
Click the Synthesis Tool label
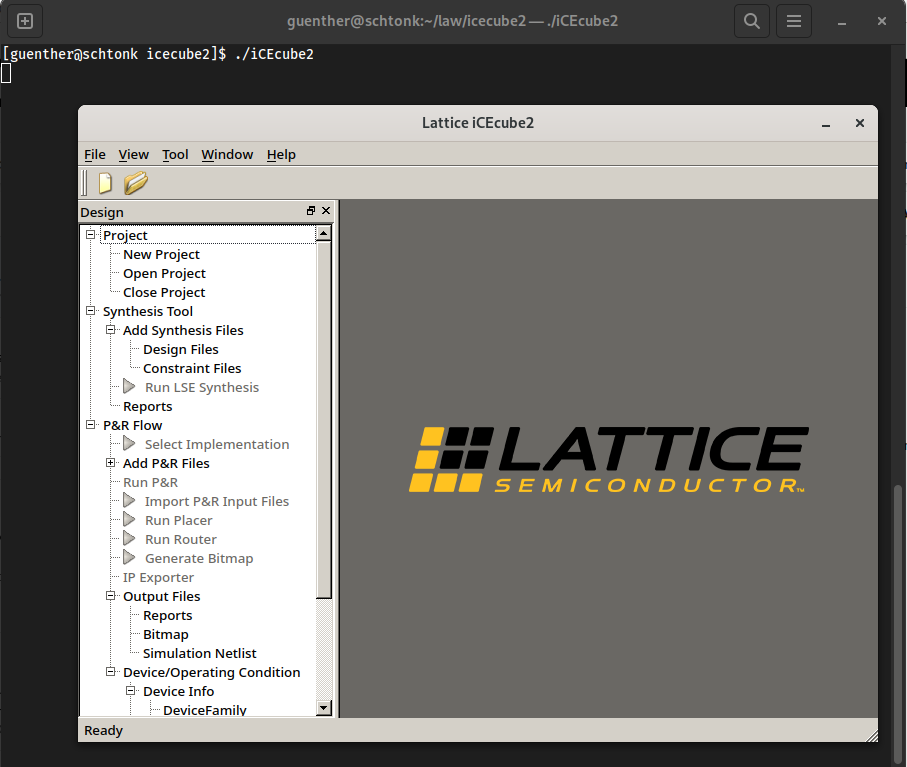point(148,311)
